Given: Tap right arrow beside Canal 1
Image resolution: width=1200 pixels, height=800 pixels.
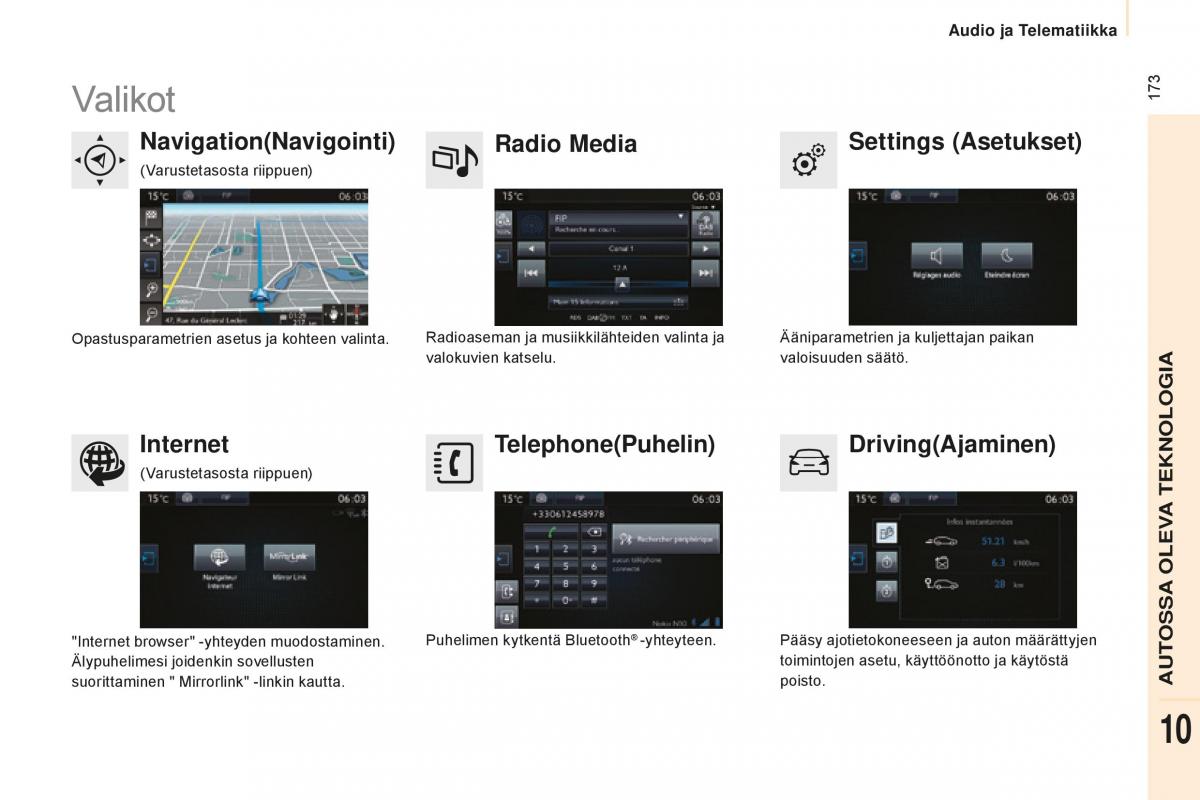Looking at the screenshot, I should point(706,248).
